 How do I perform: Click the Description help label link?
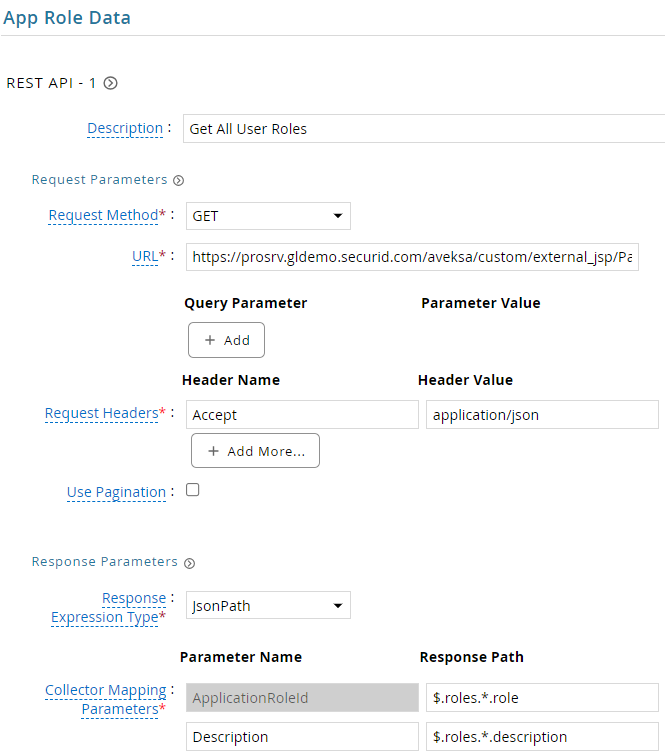[125, 128]
